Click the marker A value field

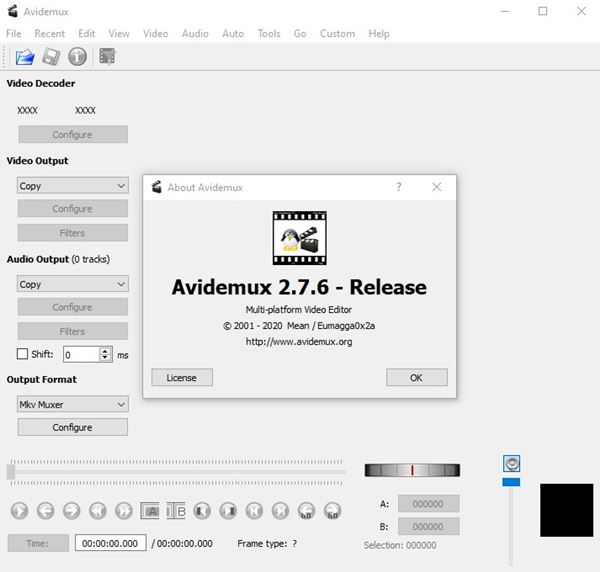[429, 504]
